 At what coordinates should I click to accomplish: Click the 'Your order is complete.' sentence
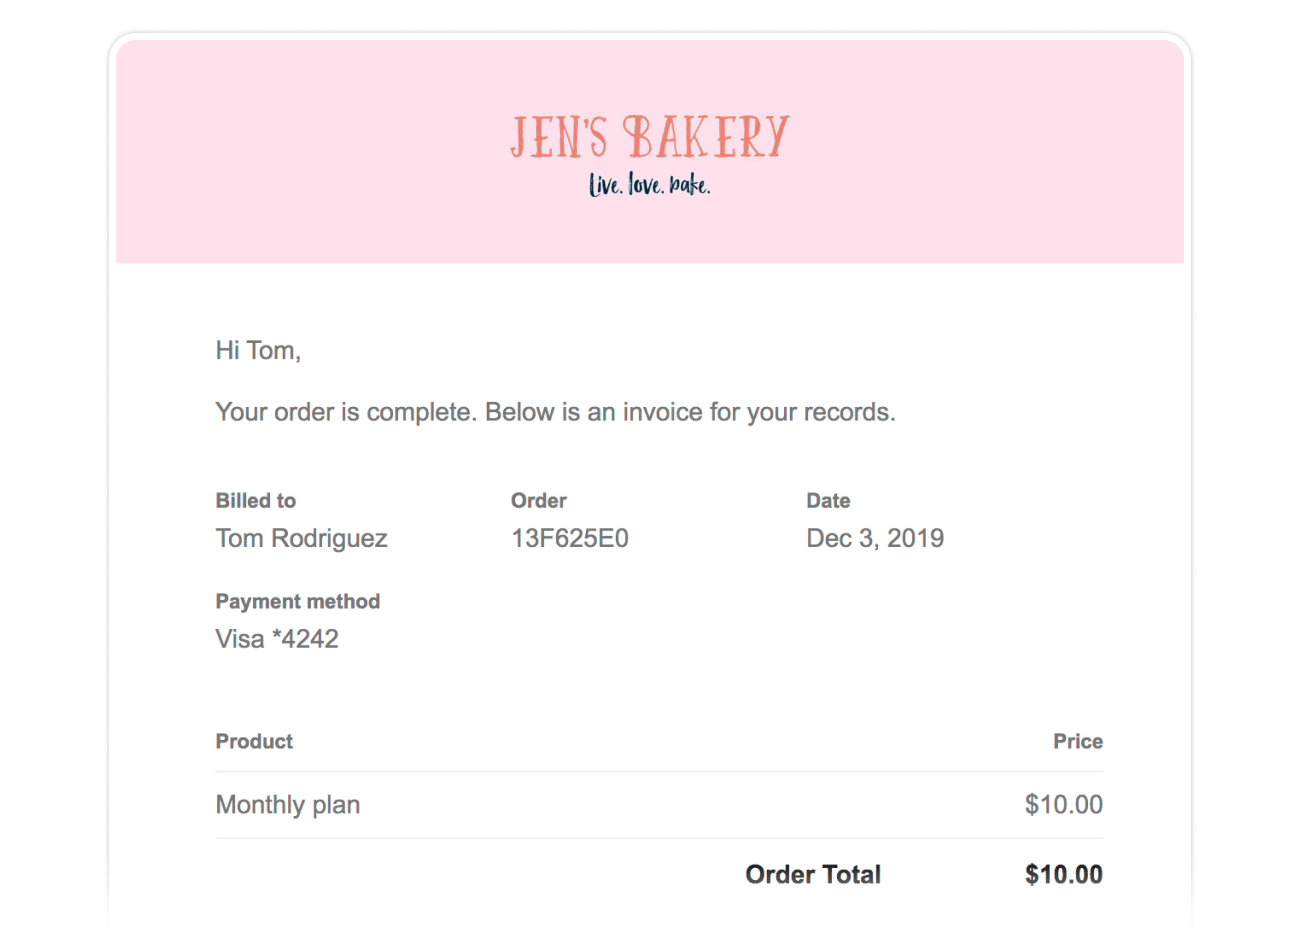345,412
